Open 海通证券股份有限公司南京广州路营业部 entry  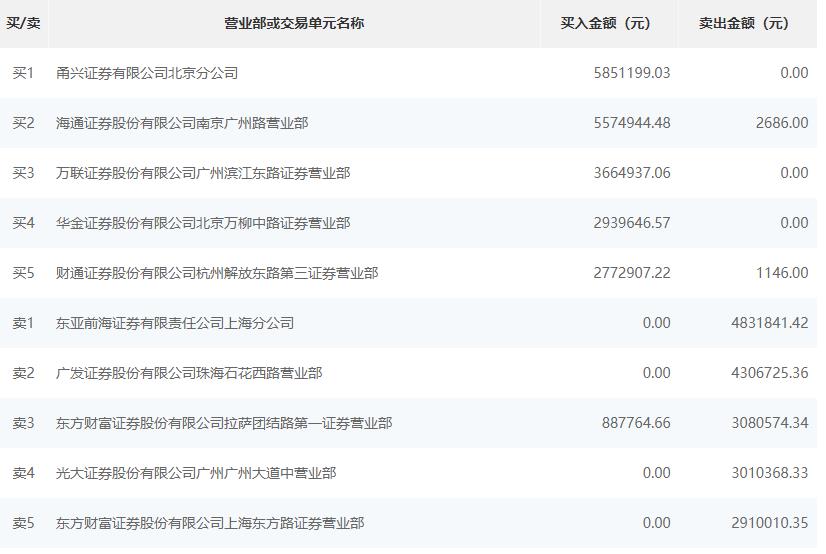tap(182, 123)
